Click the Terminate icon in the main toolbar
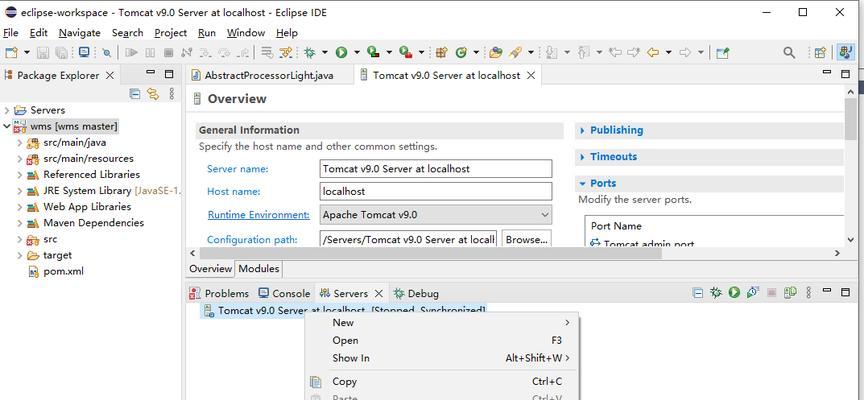Screen dimensions: 864x400 [x=169, y=52]
